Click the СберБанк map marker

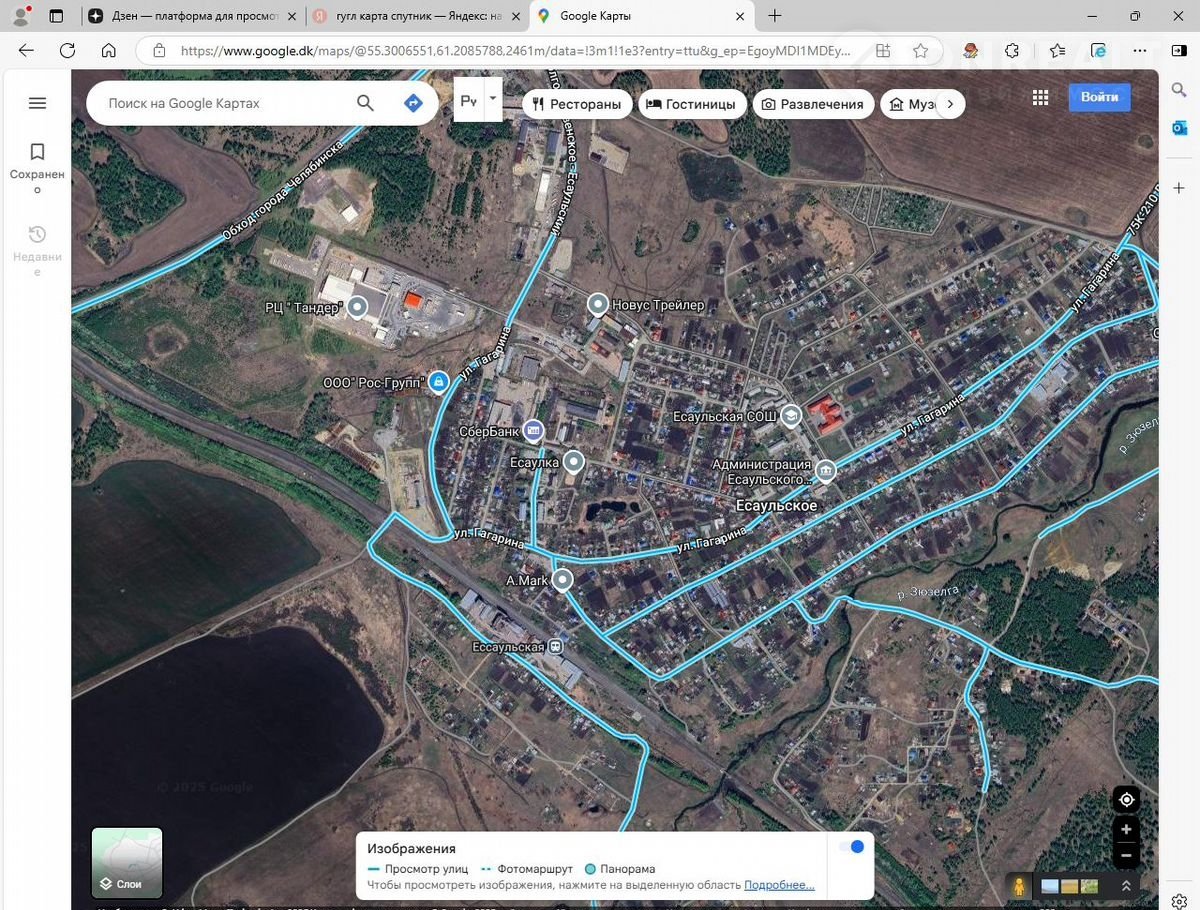click(533, 431)
